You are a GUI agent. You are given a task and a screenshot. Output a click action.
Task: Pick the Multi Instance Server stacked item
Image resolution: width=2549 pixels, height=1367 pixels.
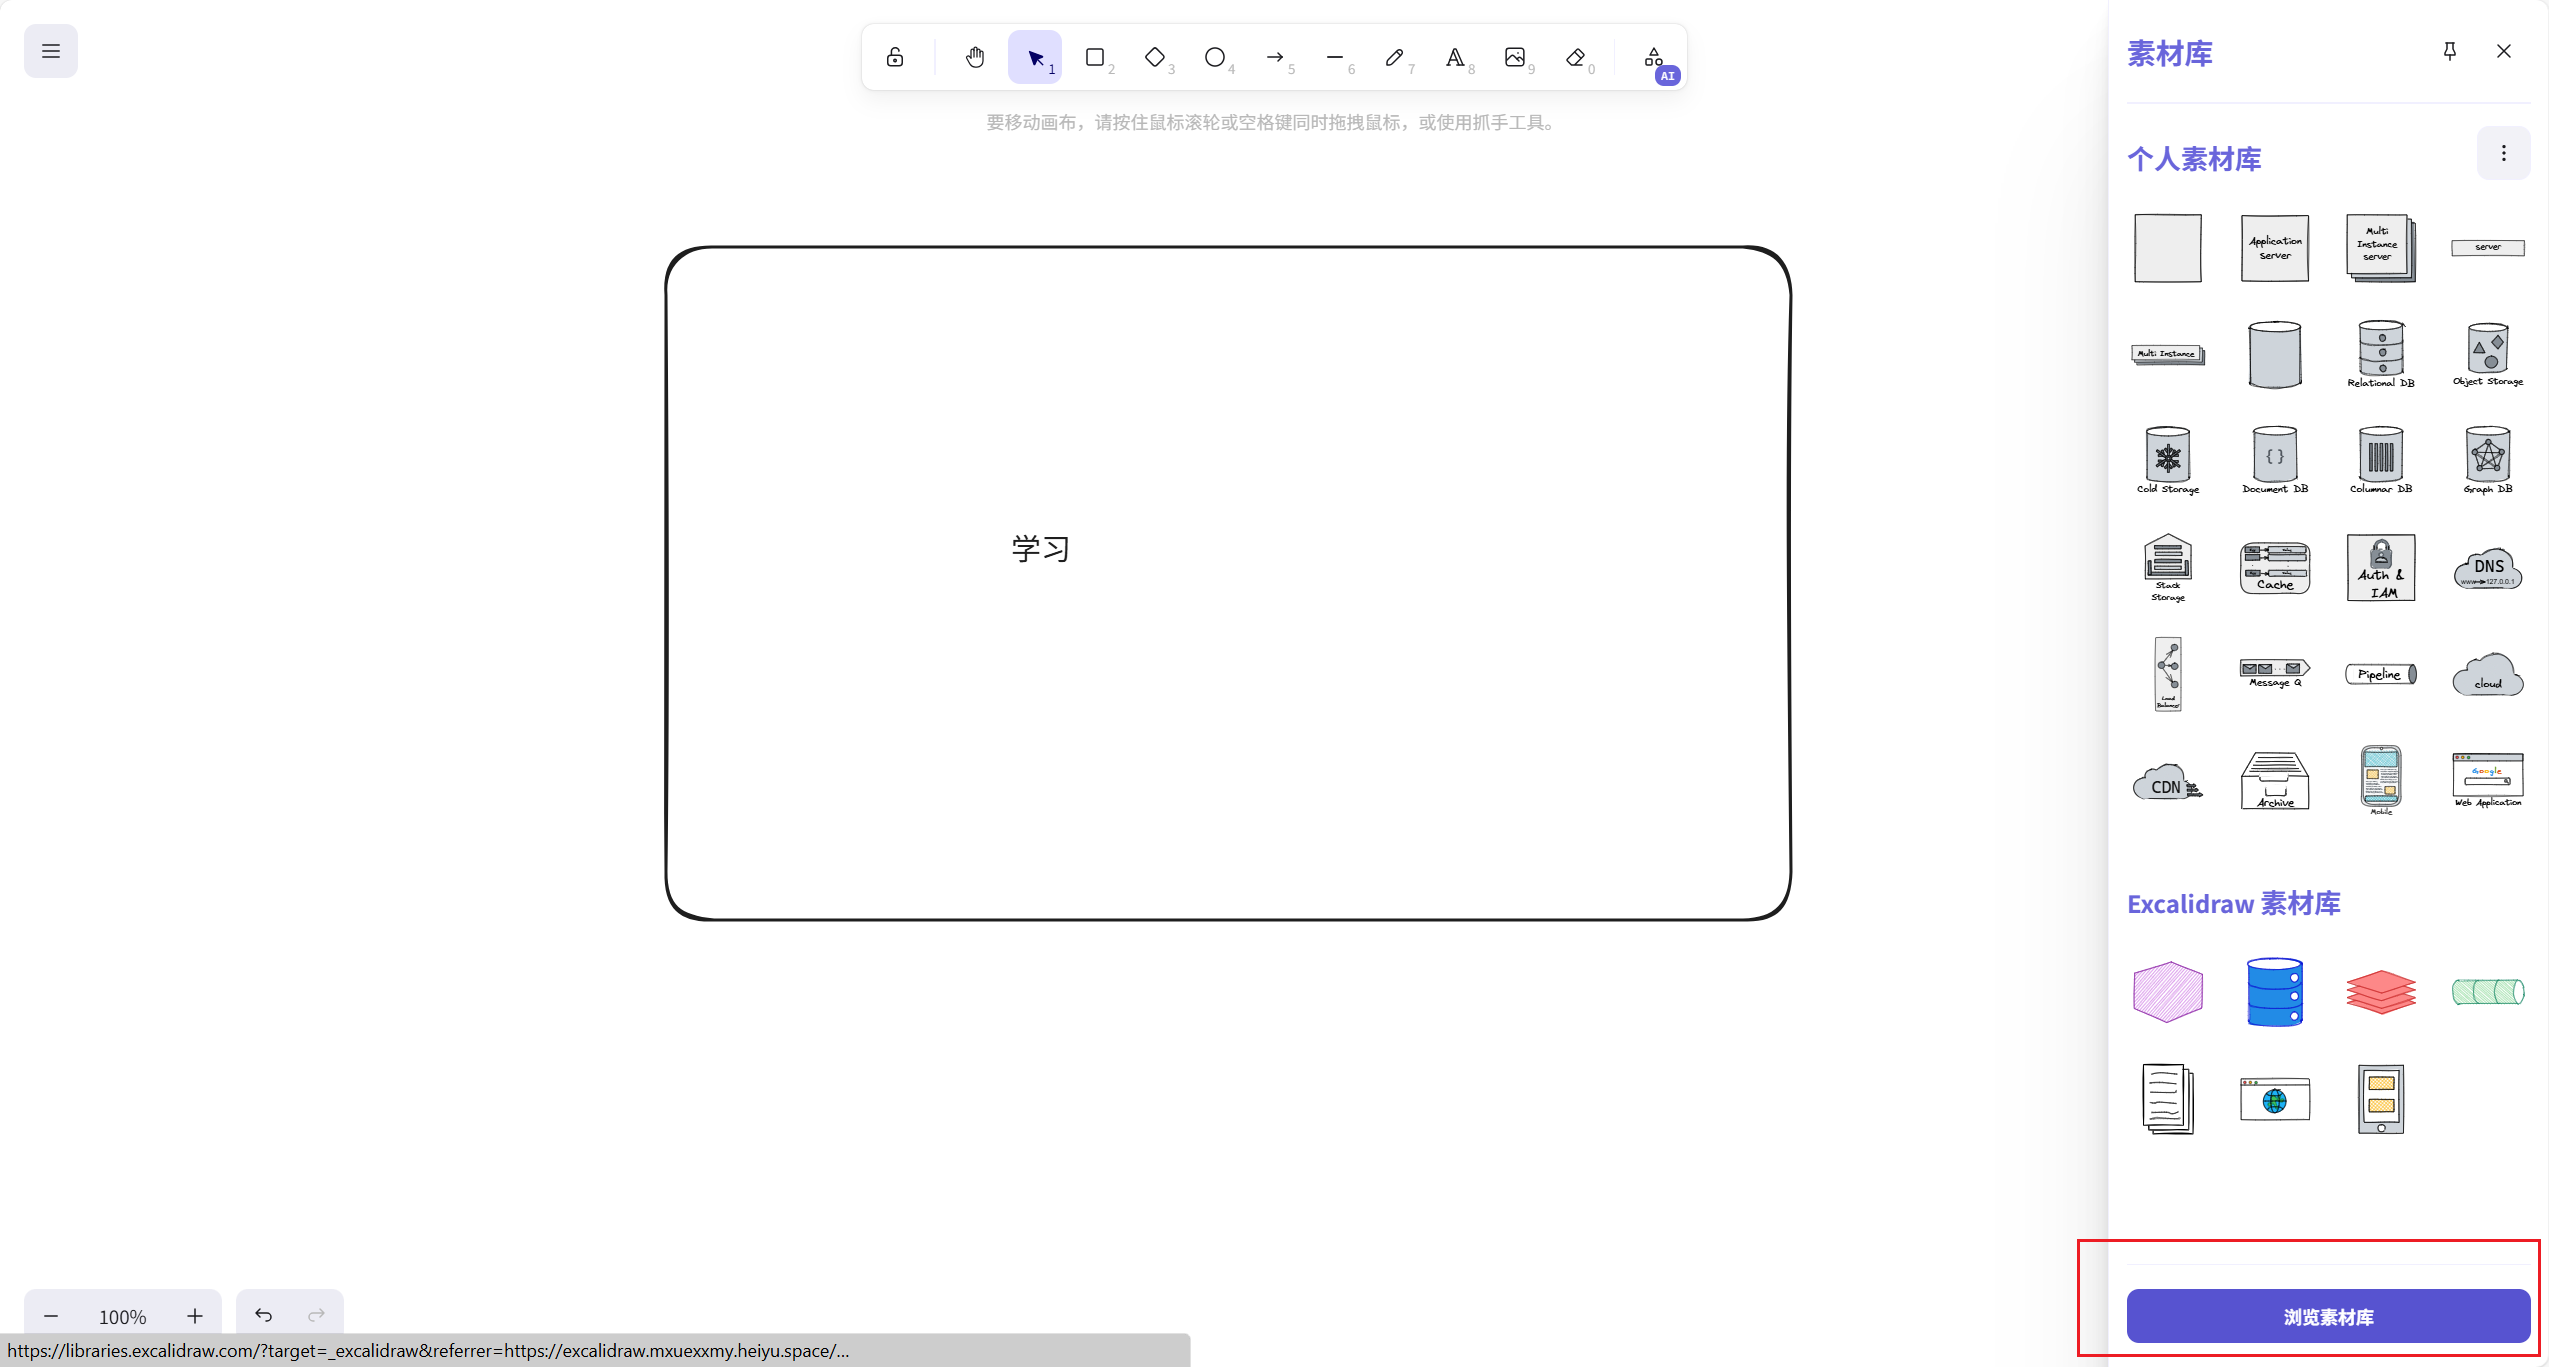(2381, 248)
